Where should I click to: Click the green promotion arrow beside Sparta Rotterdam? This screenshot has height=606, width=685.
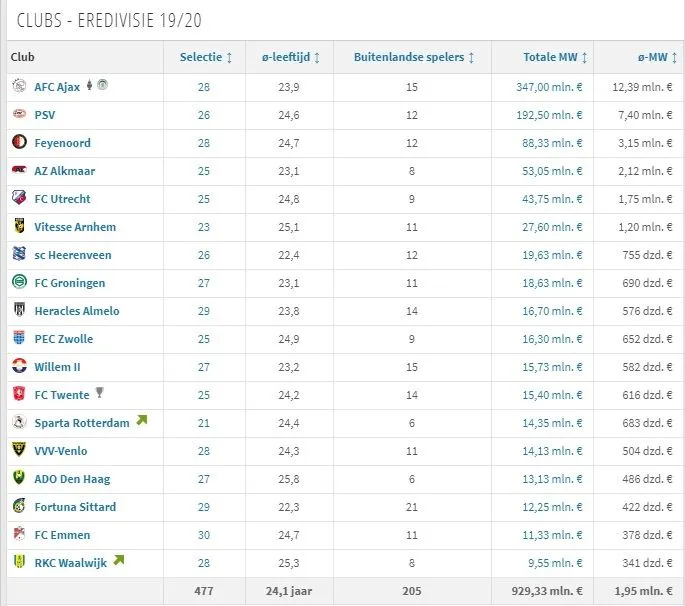pos(141,421)
